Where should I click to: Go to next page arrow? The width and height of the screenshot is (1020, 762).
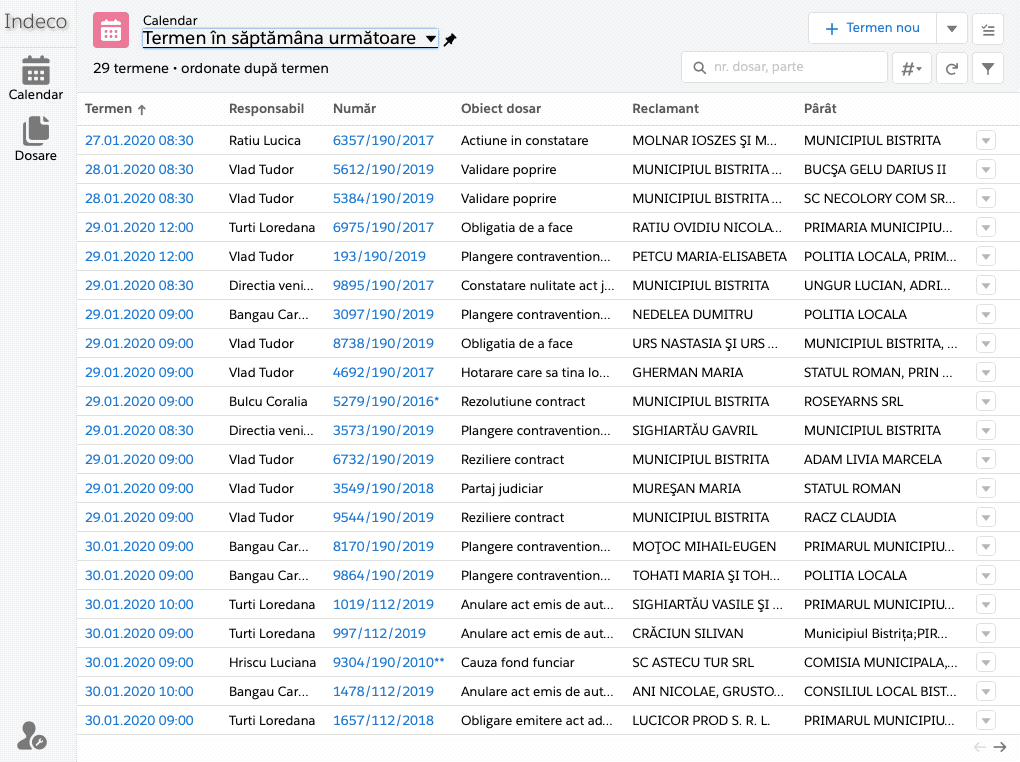pos(999,748)
